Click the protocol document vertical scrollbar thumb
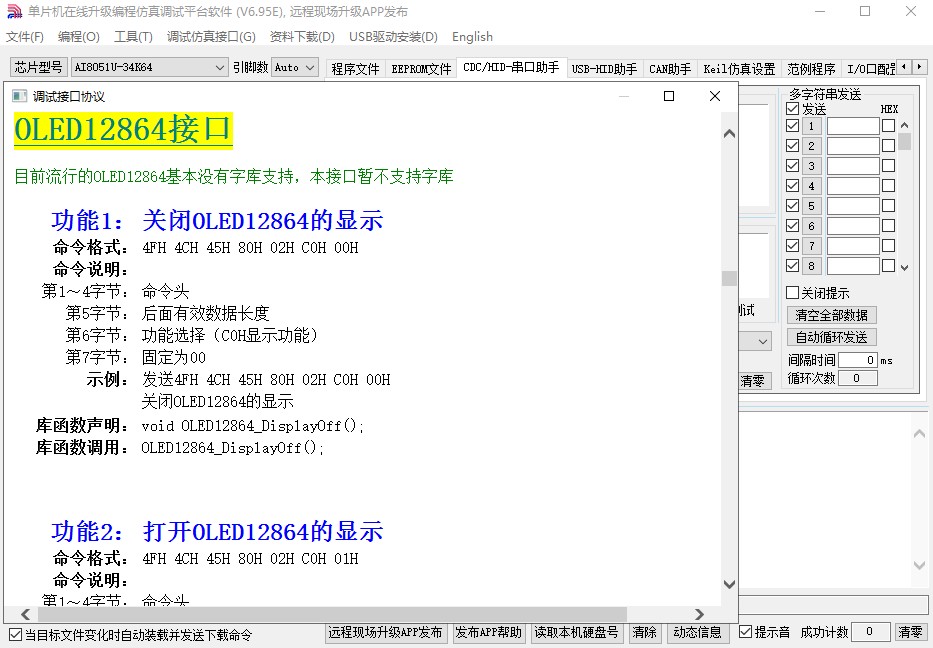 (x=729, y=278)
